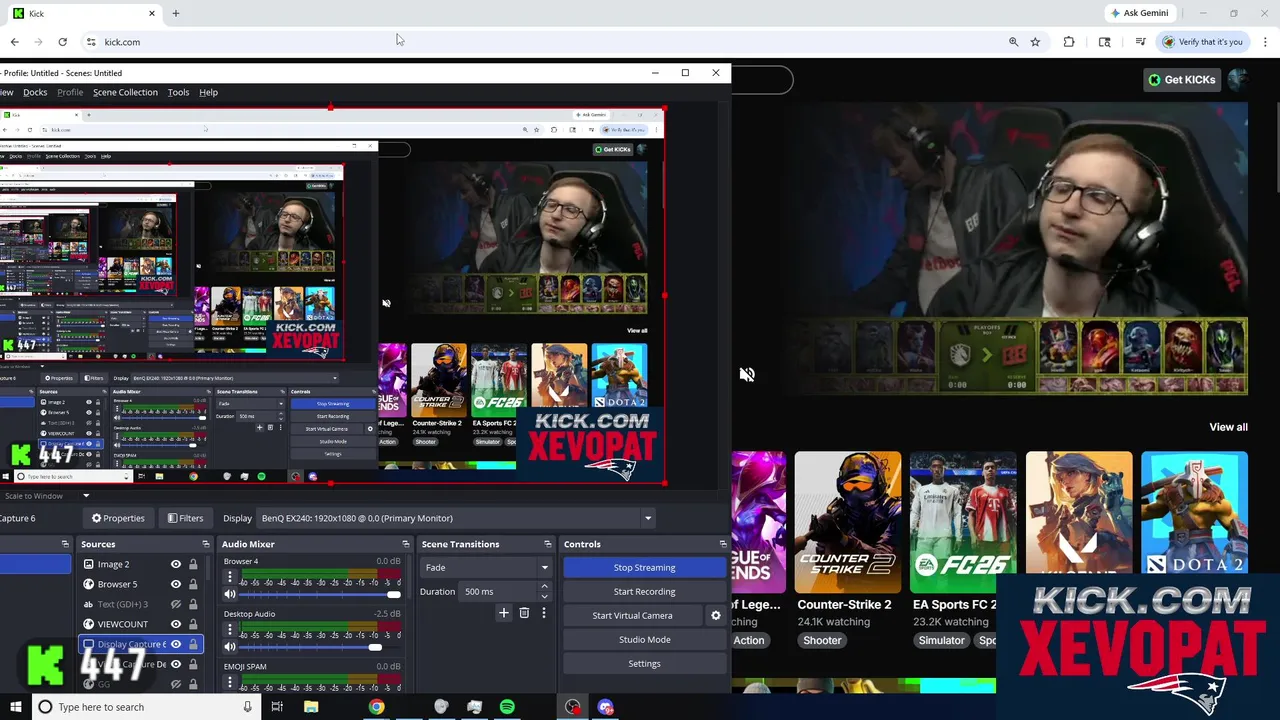
Task: Open transition properties three-dot menu
Action: coord(544,613)
